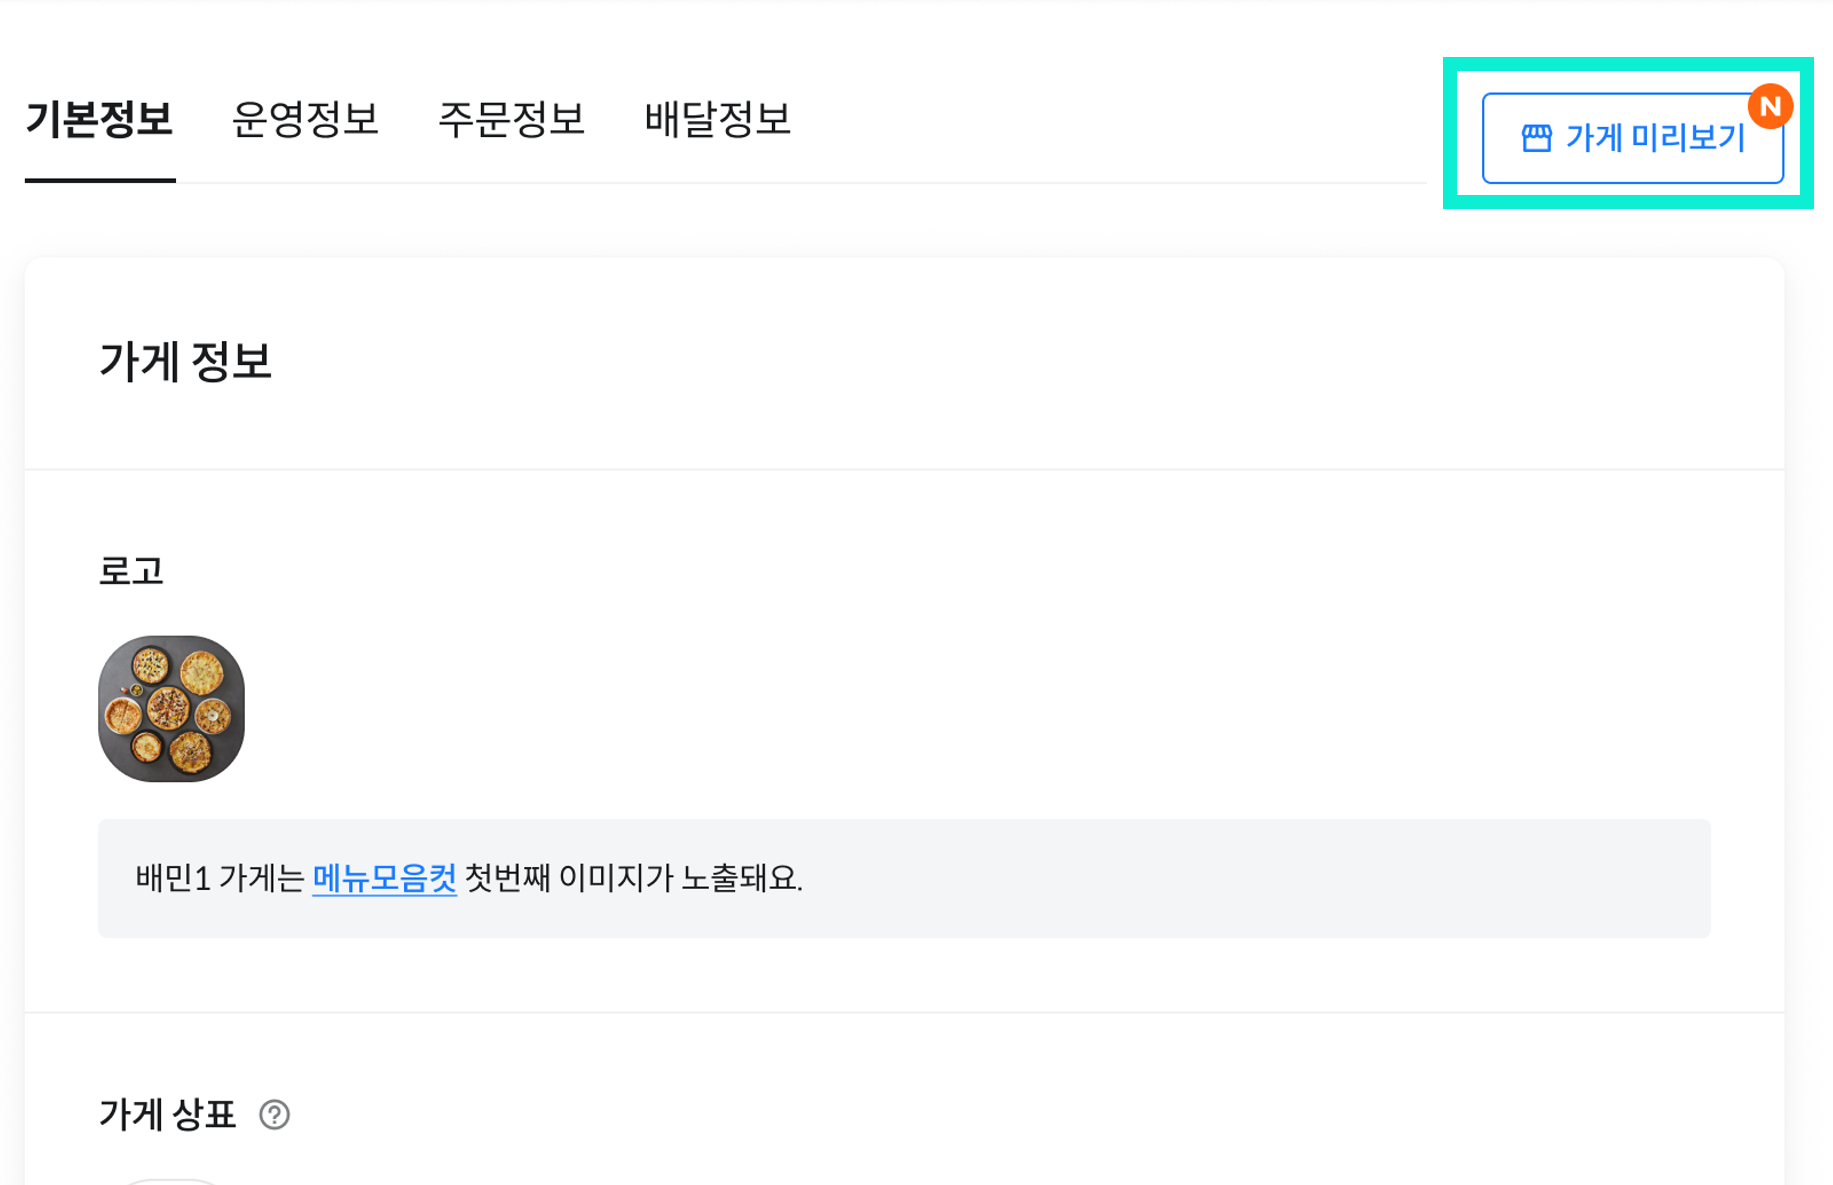Image resolution: width=1833 pixels, height=1185 pixels.
Task: Follow the 메뉴모음컷 link
Action: point(385,878)
